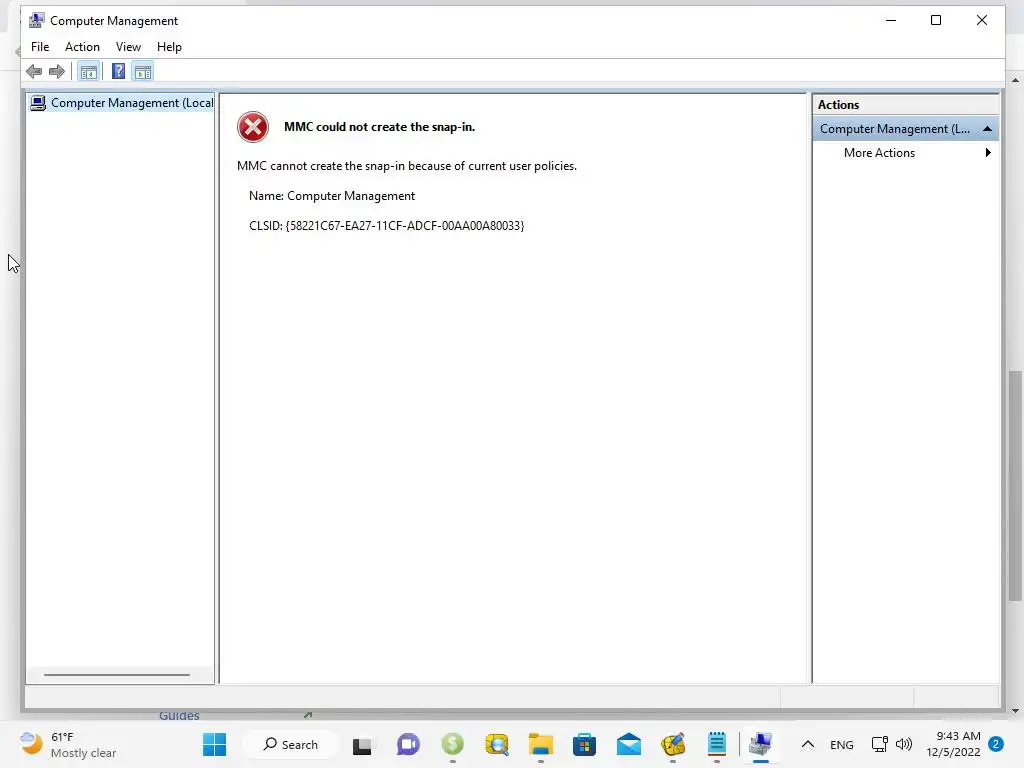The image size is (1024, 768).
Task: Minimize the Computer Management window
Action: [891, 20]
